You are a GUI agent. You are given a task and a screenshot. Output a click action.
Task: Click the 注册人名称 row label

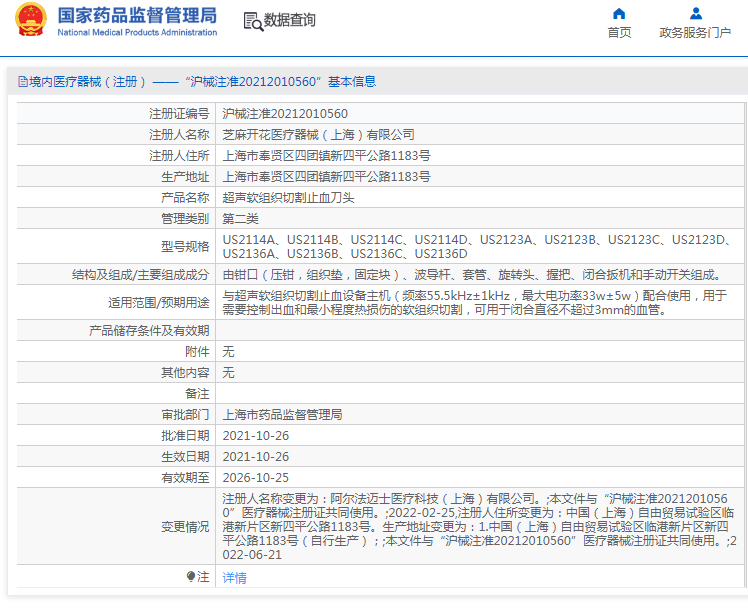coord(179,134)
